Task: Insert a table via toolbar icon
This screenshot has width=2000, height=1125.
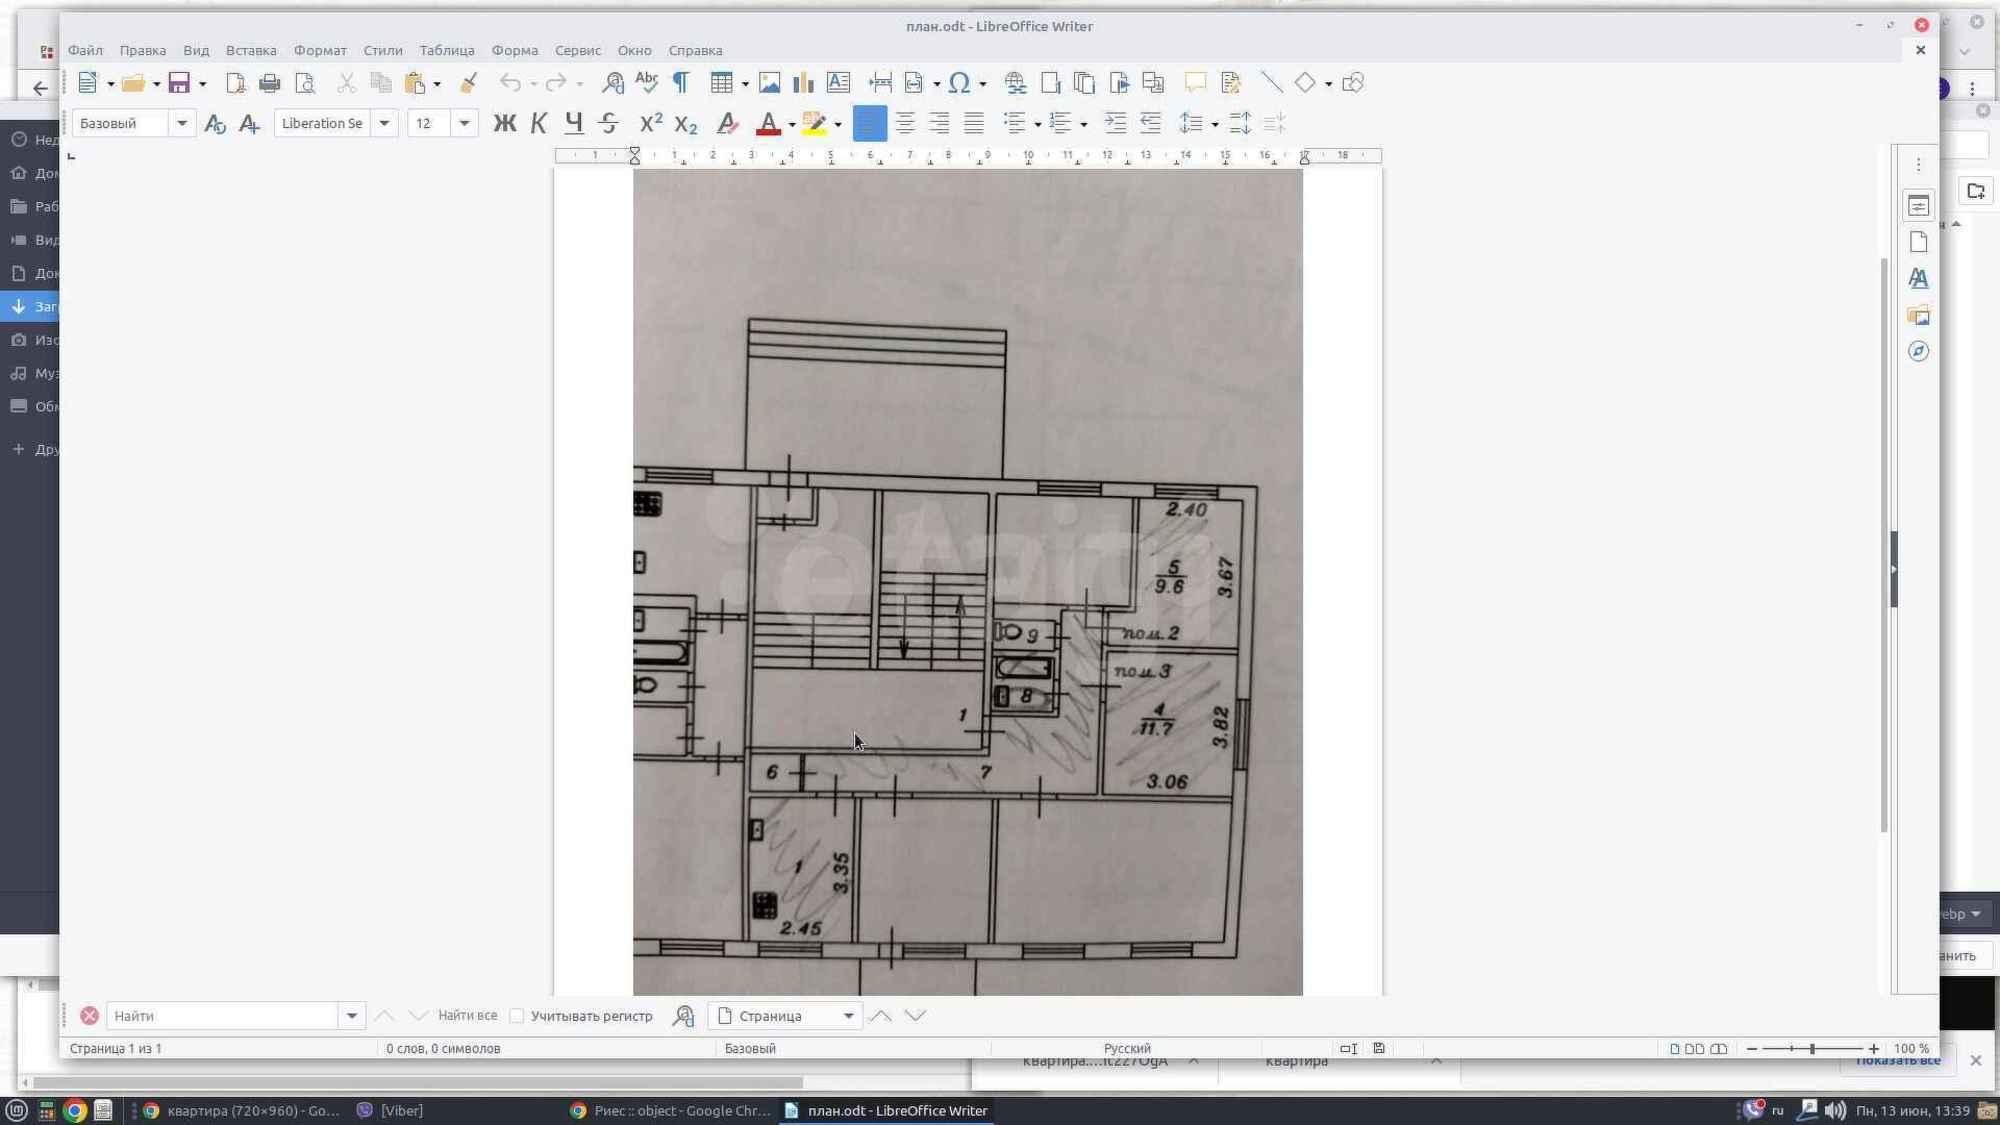Action: [721, 83]
